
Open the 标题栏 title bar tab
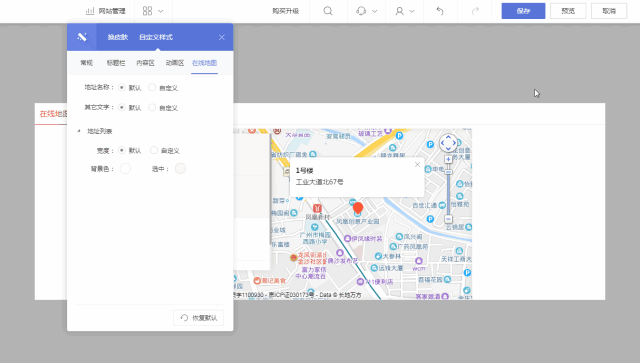pos(116,63)
